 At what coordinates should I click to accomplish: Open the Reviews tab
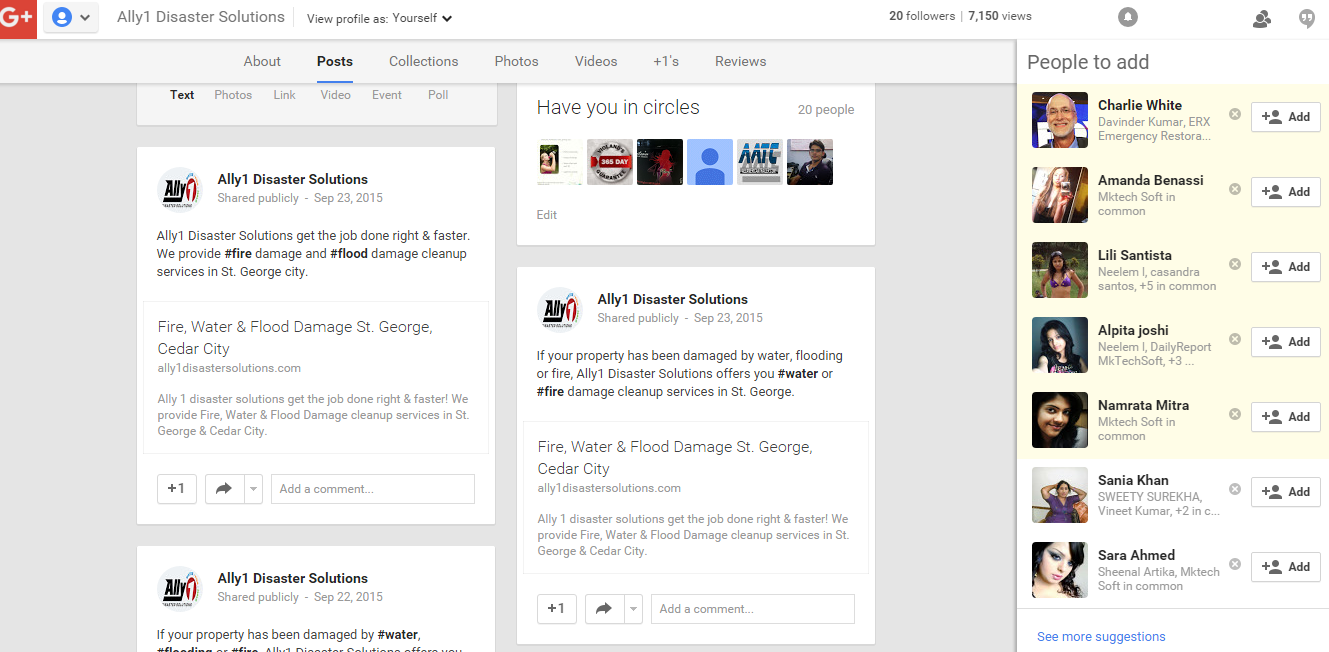(x=741, y=61)
